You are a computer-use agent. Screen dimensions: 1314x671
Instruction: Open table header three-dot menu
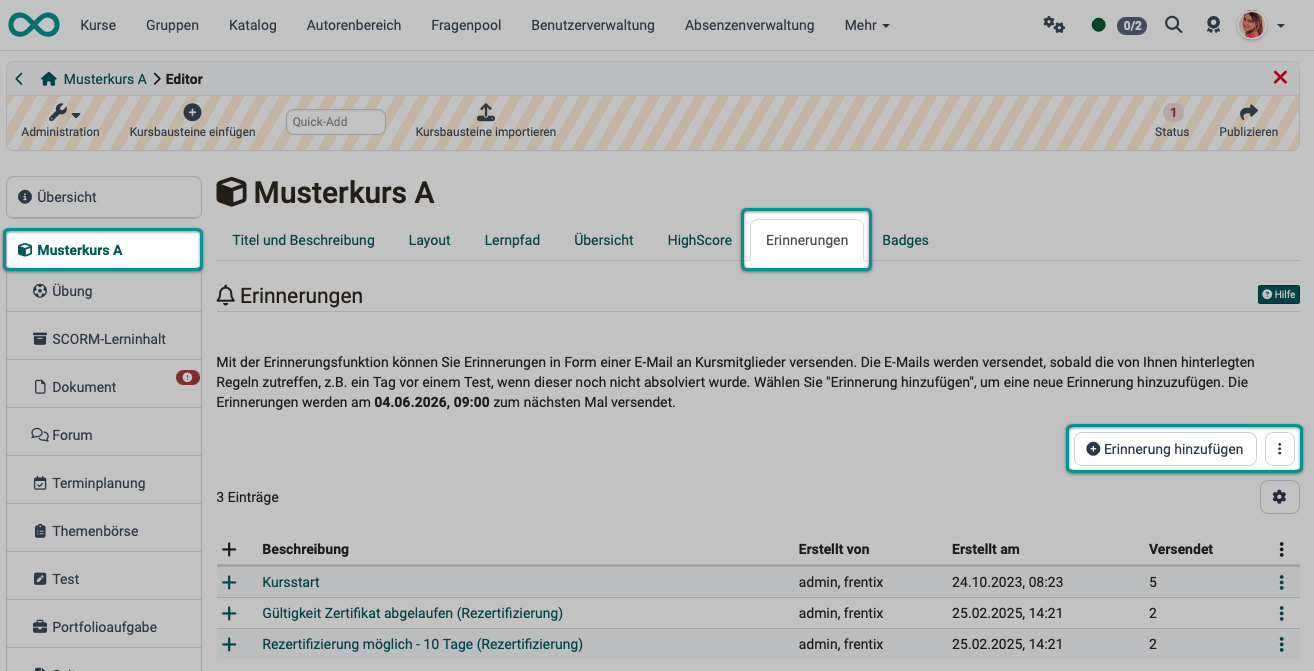tap(1281, 549)
